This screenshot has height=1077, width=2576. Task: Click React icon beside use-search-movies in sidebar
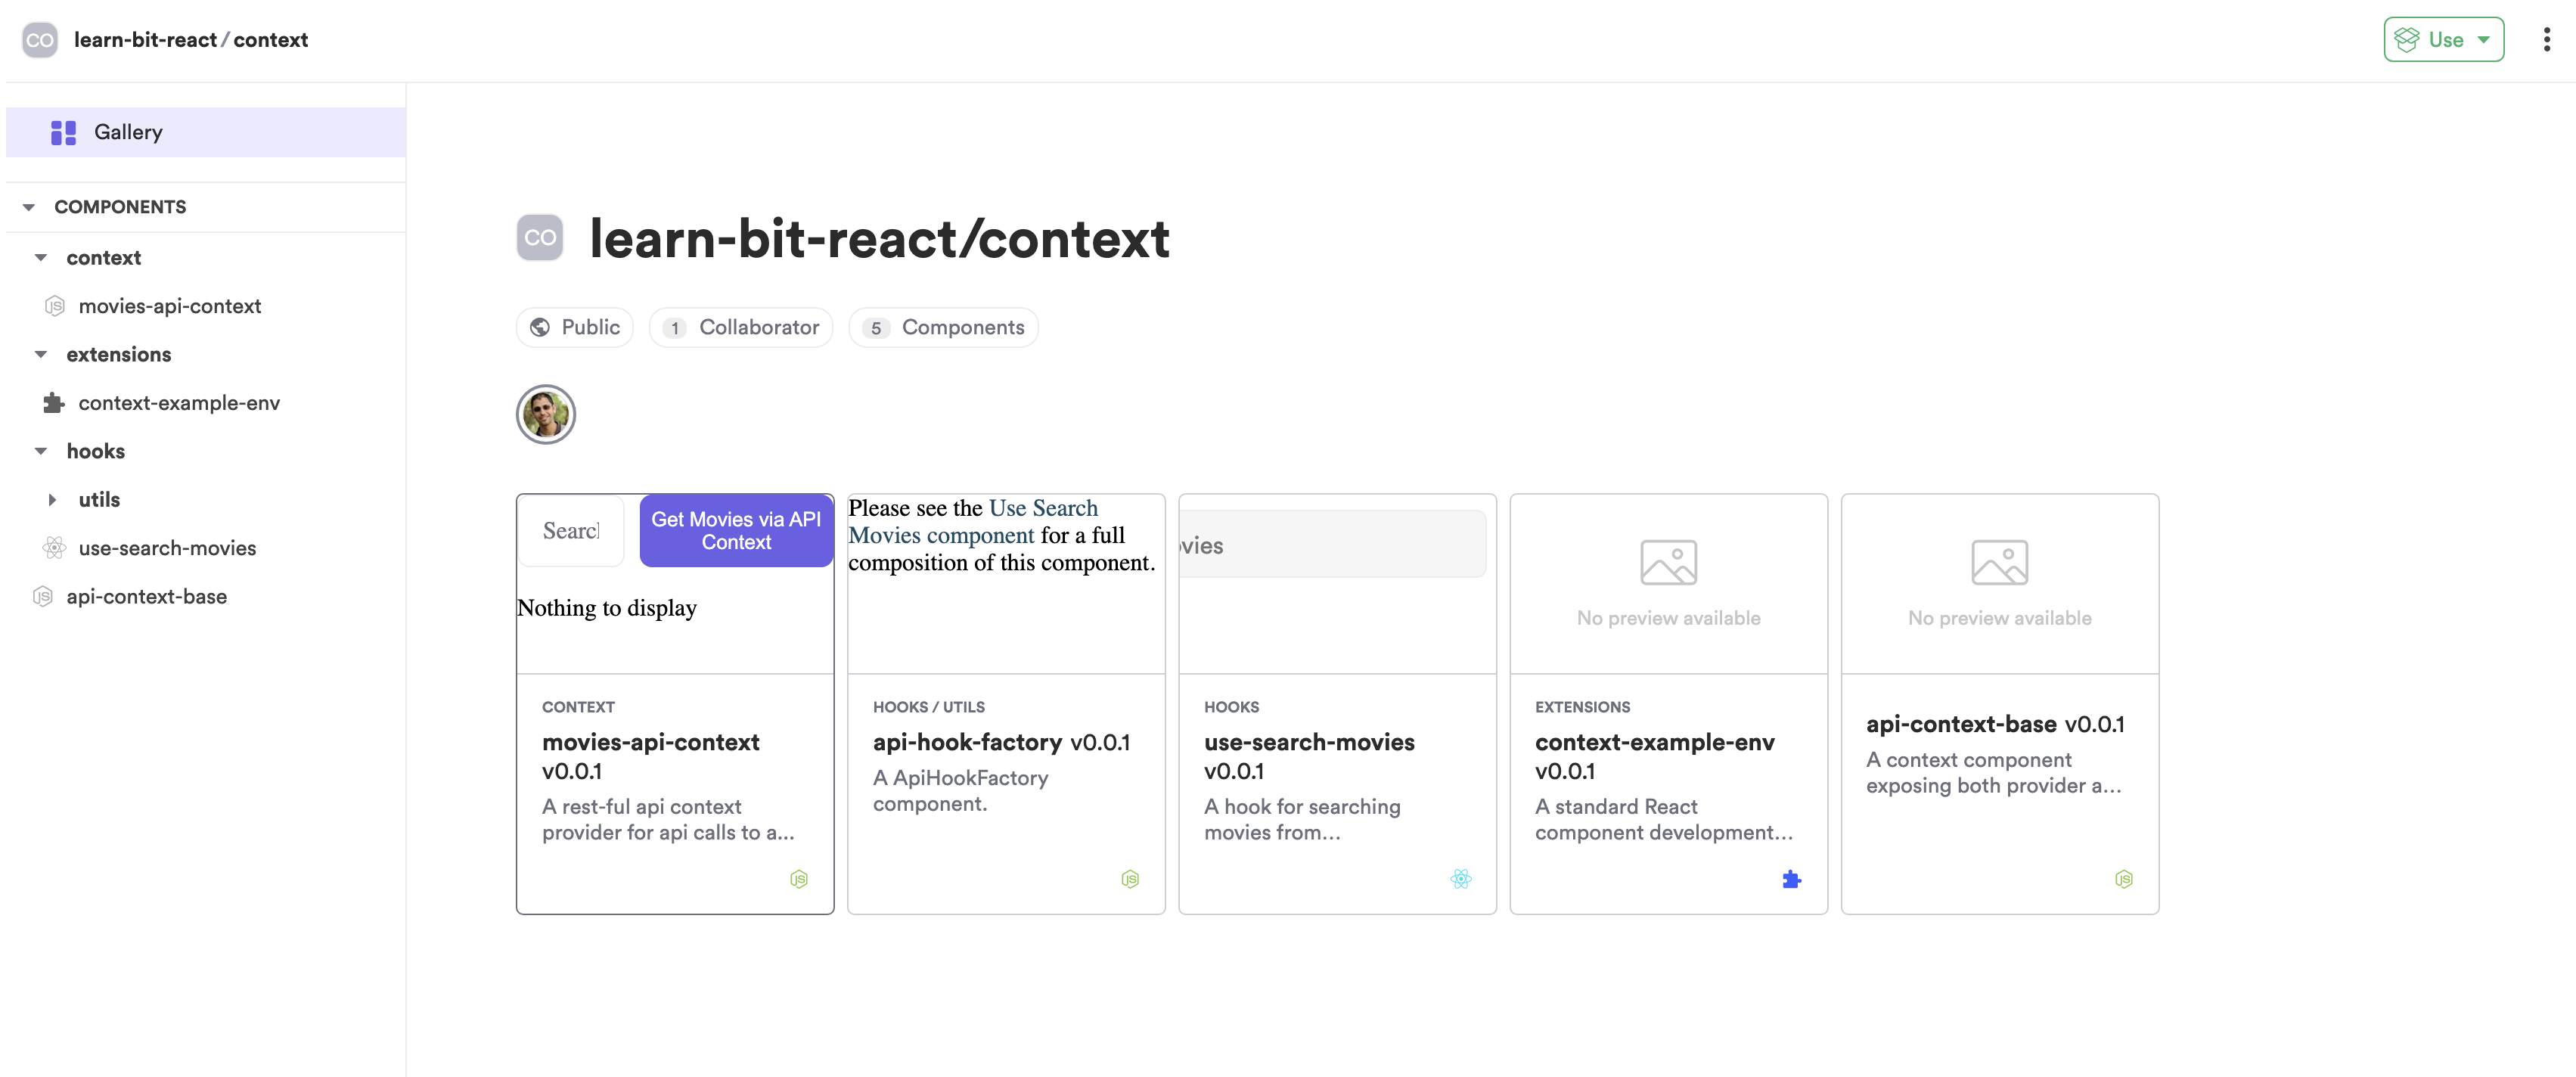(55, 548)
